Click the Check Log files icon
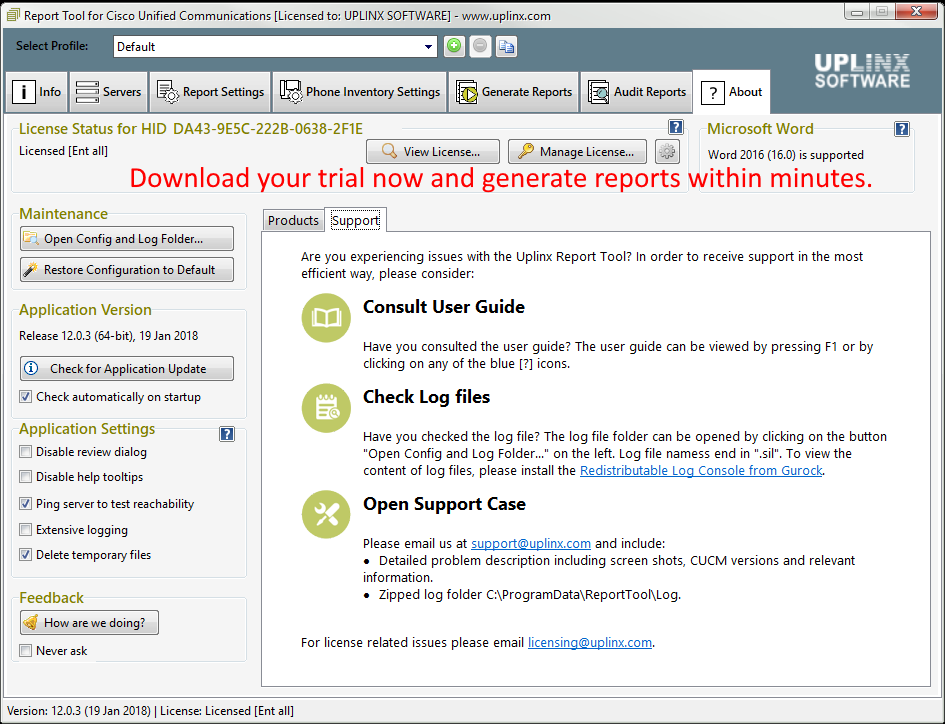Image resolution: width=945 pixels, height=724 pixels. 325,408
